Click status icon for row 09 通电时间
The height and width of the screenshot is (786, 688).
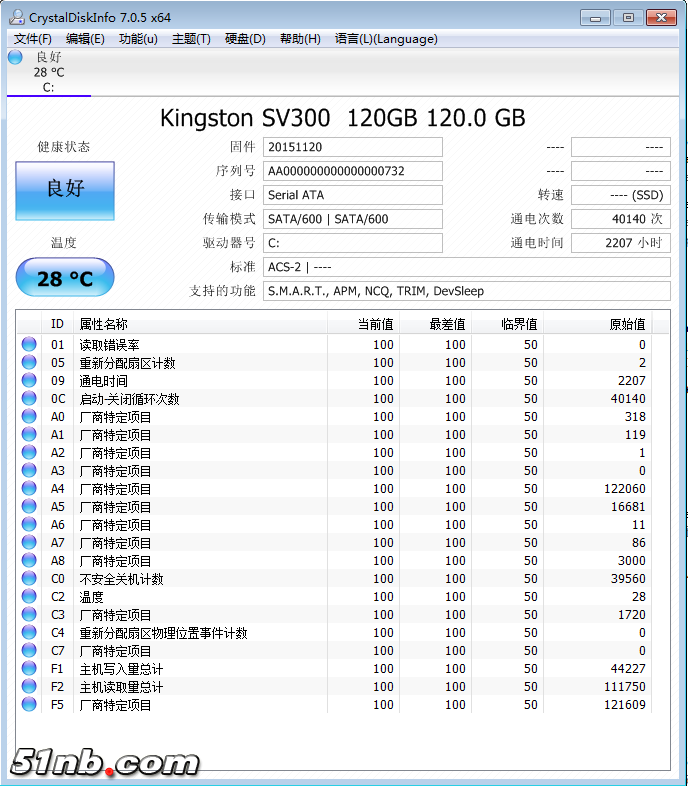click(x=29, y=380)
